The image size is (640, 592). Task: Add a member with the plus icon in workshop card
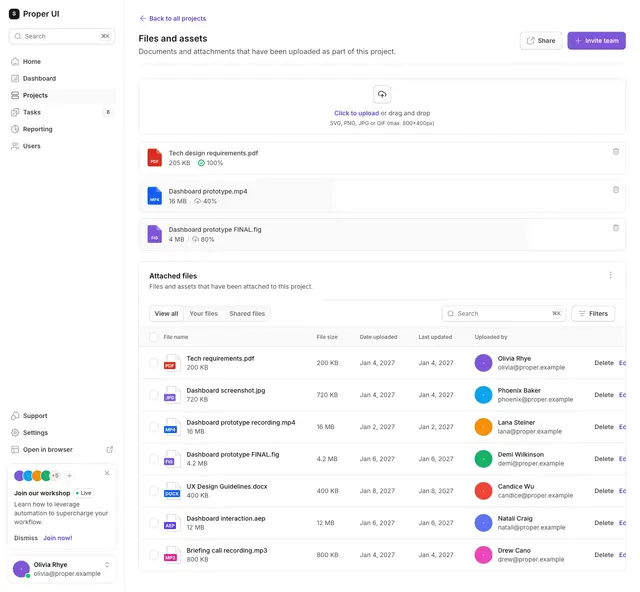pos(69,476)
